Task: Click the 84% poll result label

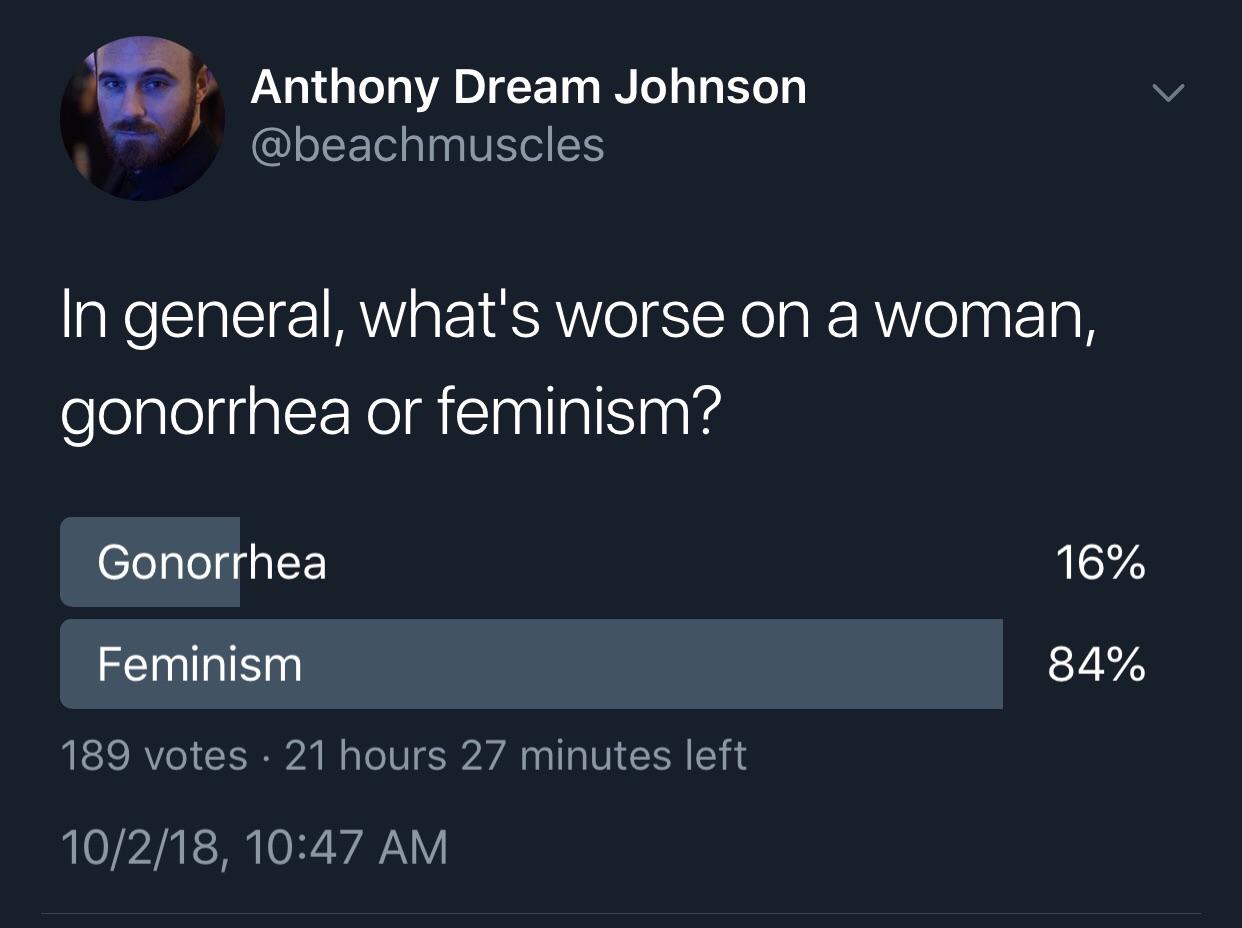Action: point(1097,664)
